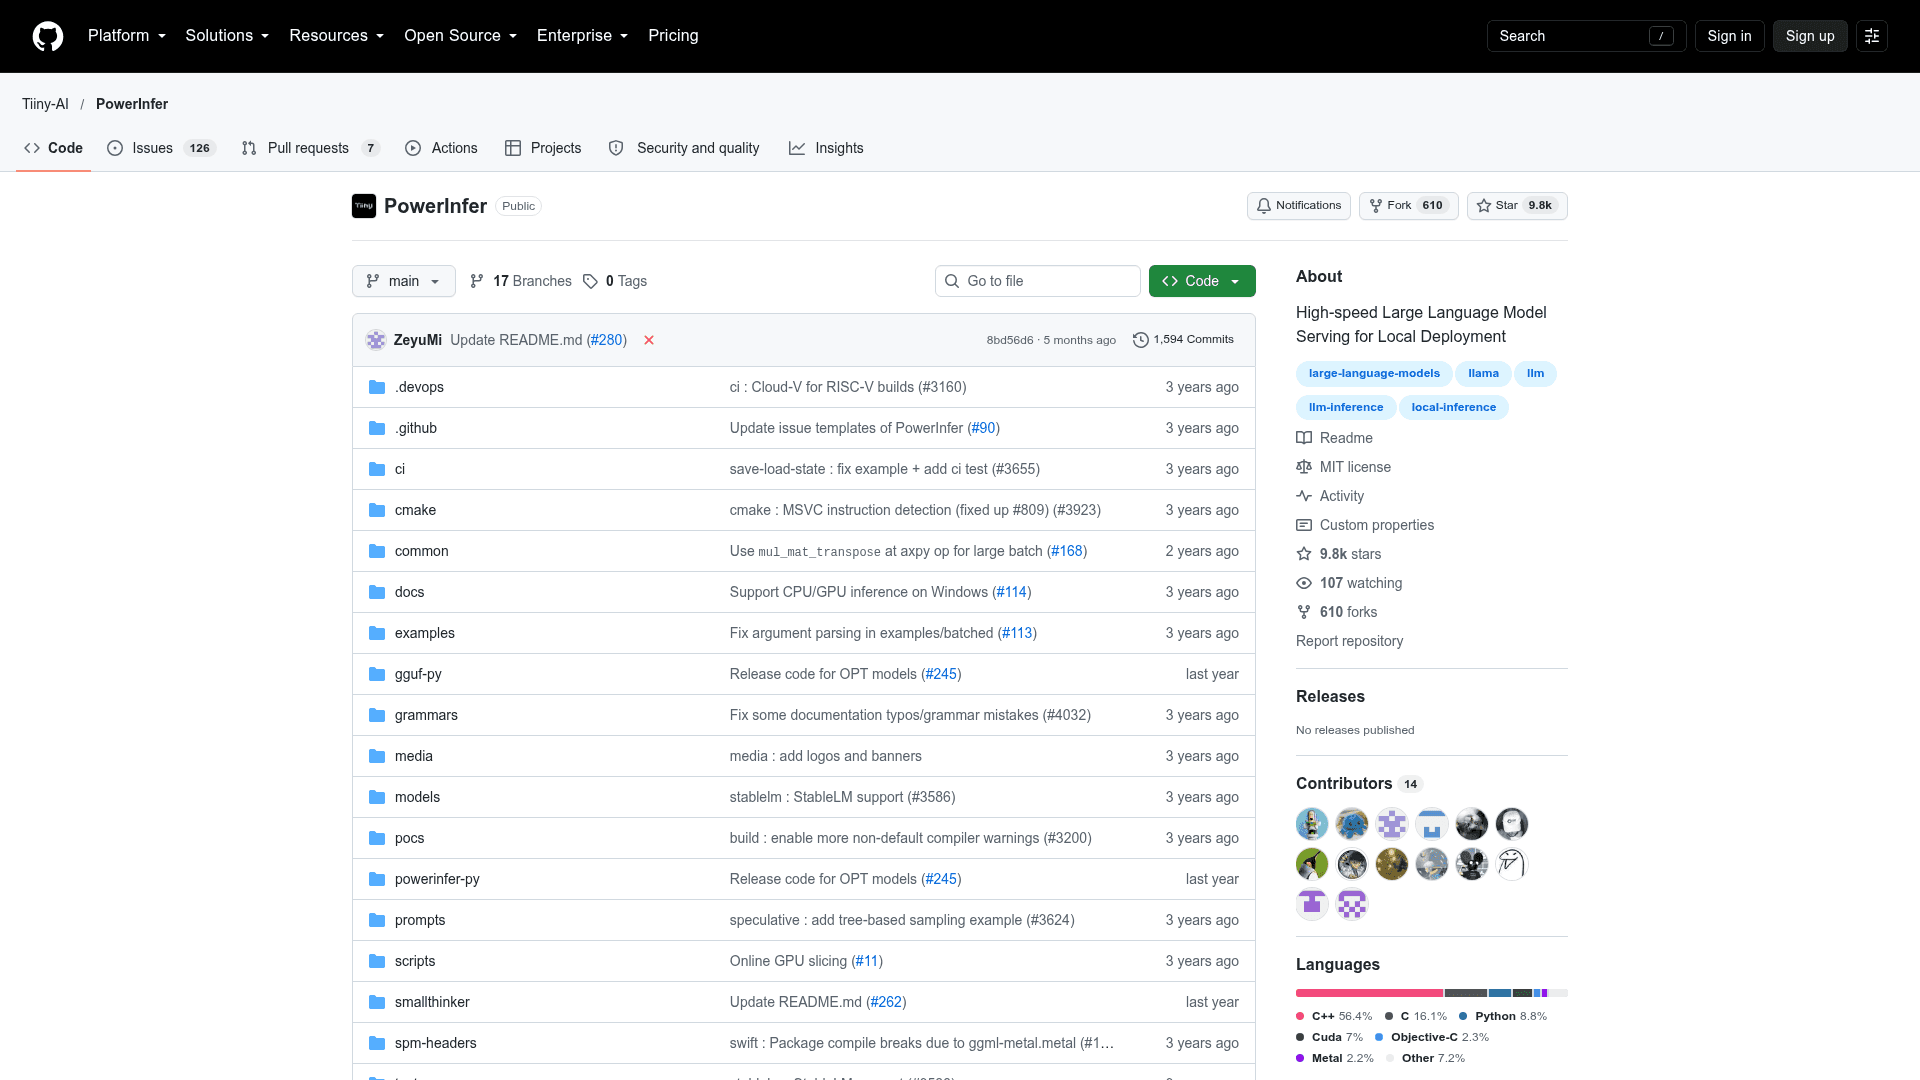This screenshot has height=1080, width=1920.
Task: Expand the main branch dropdown
Action: click(404, 281)
